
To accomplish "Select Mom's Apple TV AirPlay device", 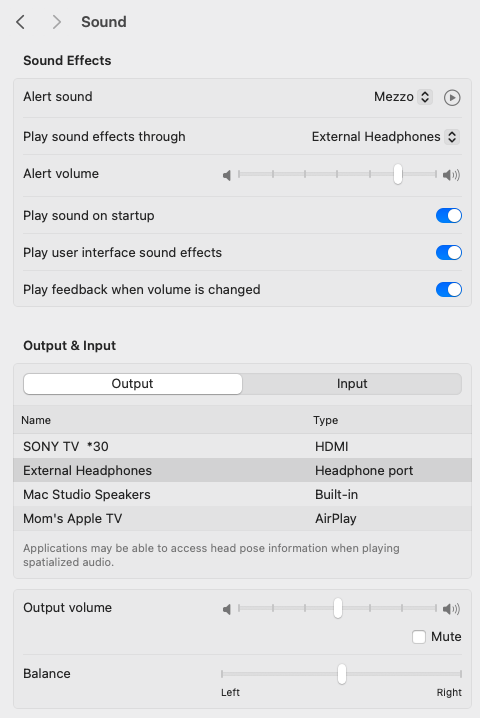I will (x=242, y=519).
